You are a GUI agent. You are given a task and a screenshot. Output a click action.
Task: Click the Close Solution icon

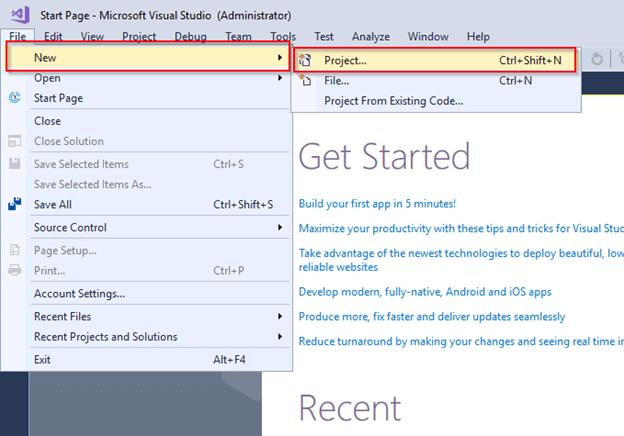coord(15,141)
